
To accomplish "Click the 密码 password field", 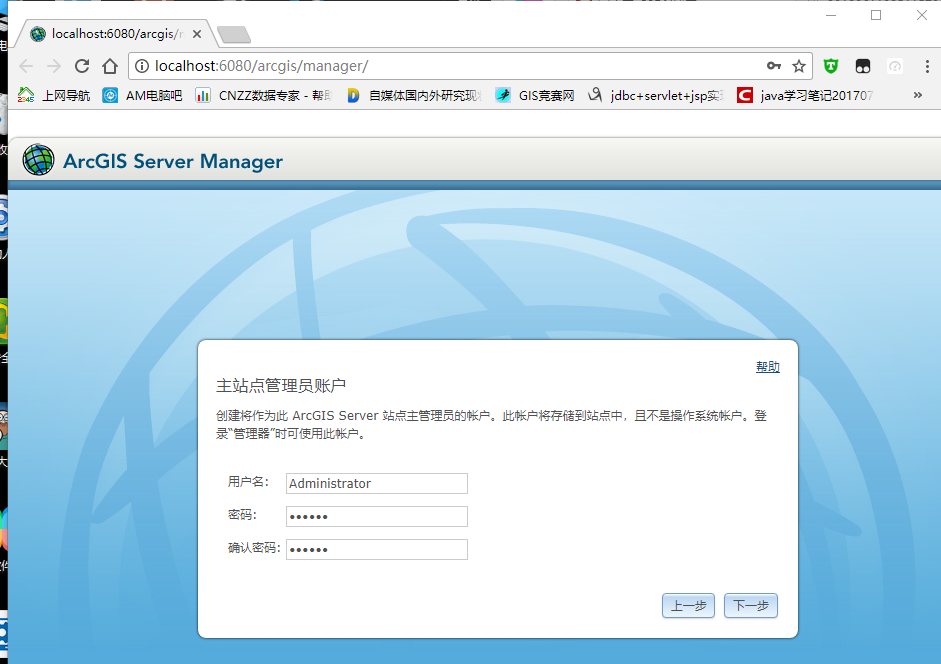I will (377, 516).
